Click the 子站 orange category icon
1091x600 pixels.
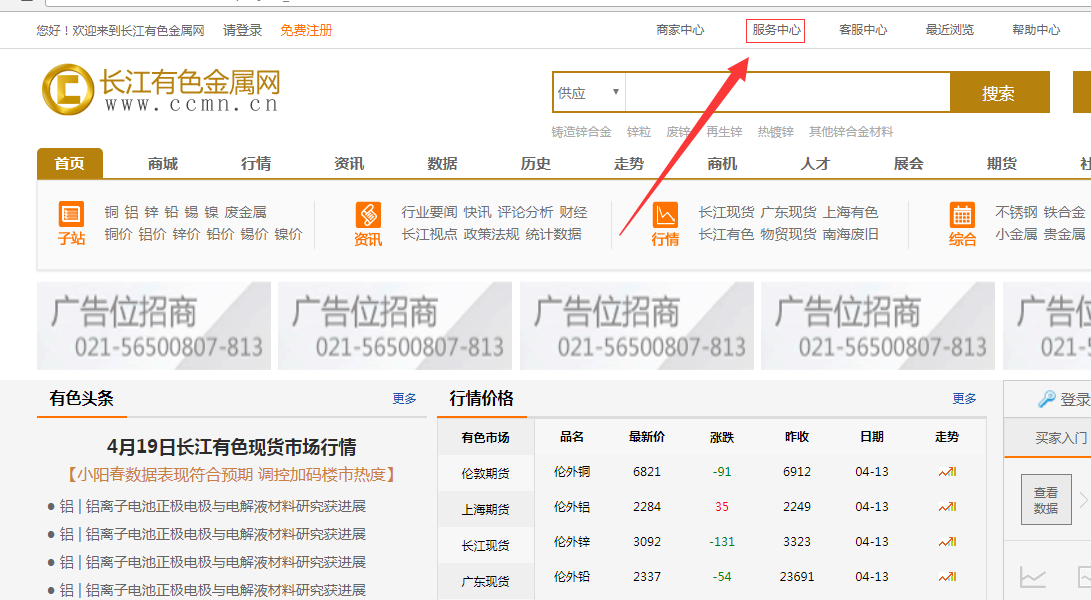coord(71,214)
